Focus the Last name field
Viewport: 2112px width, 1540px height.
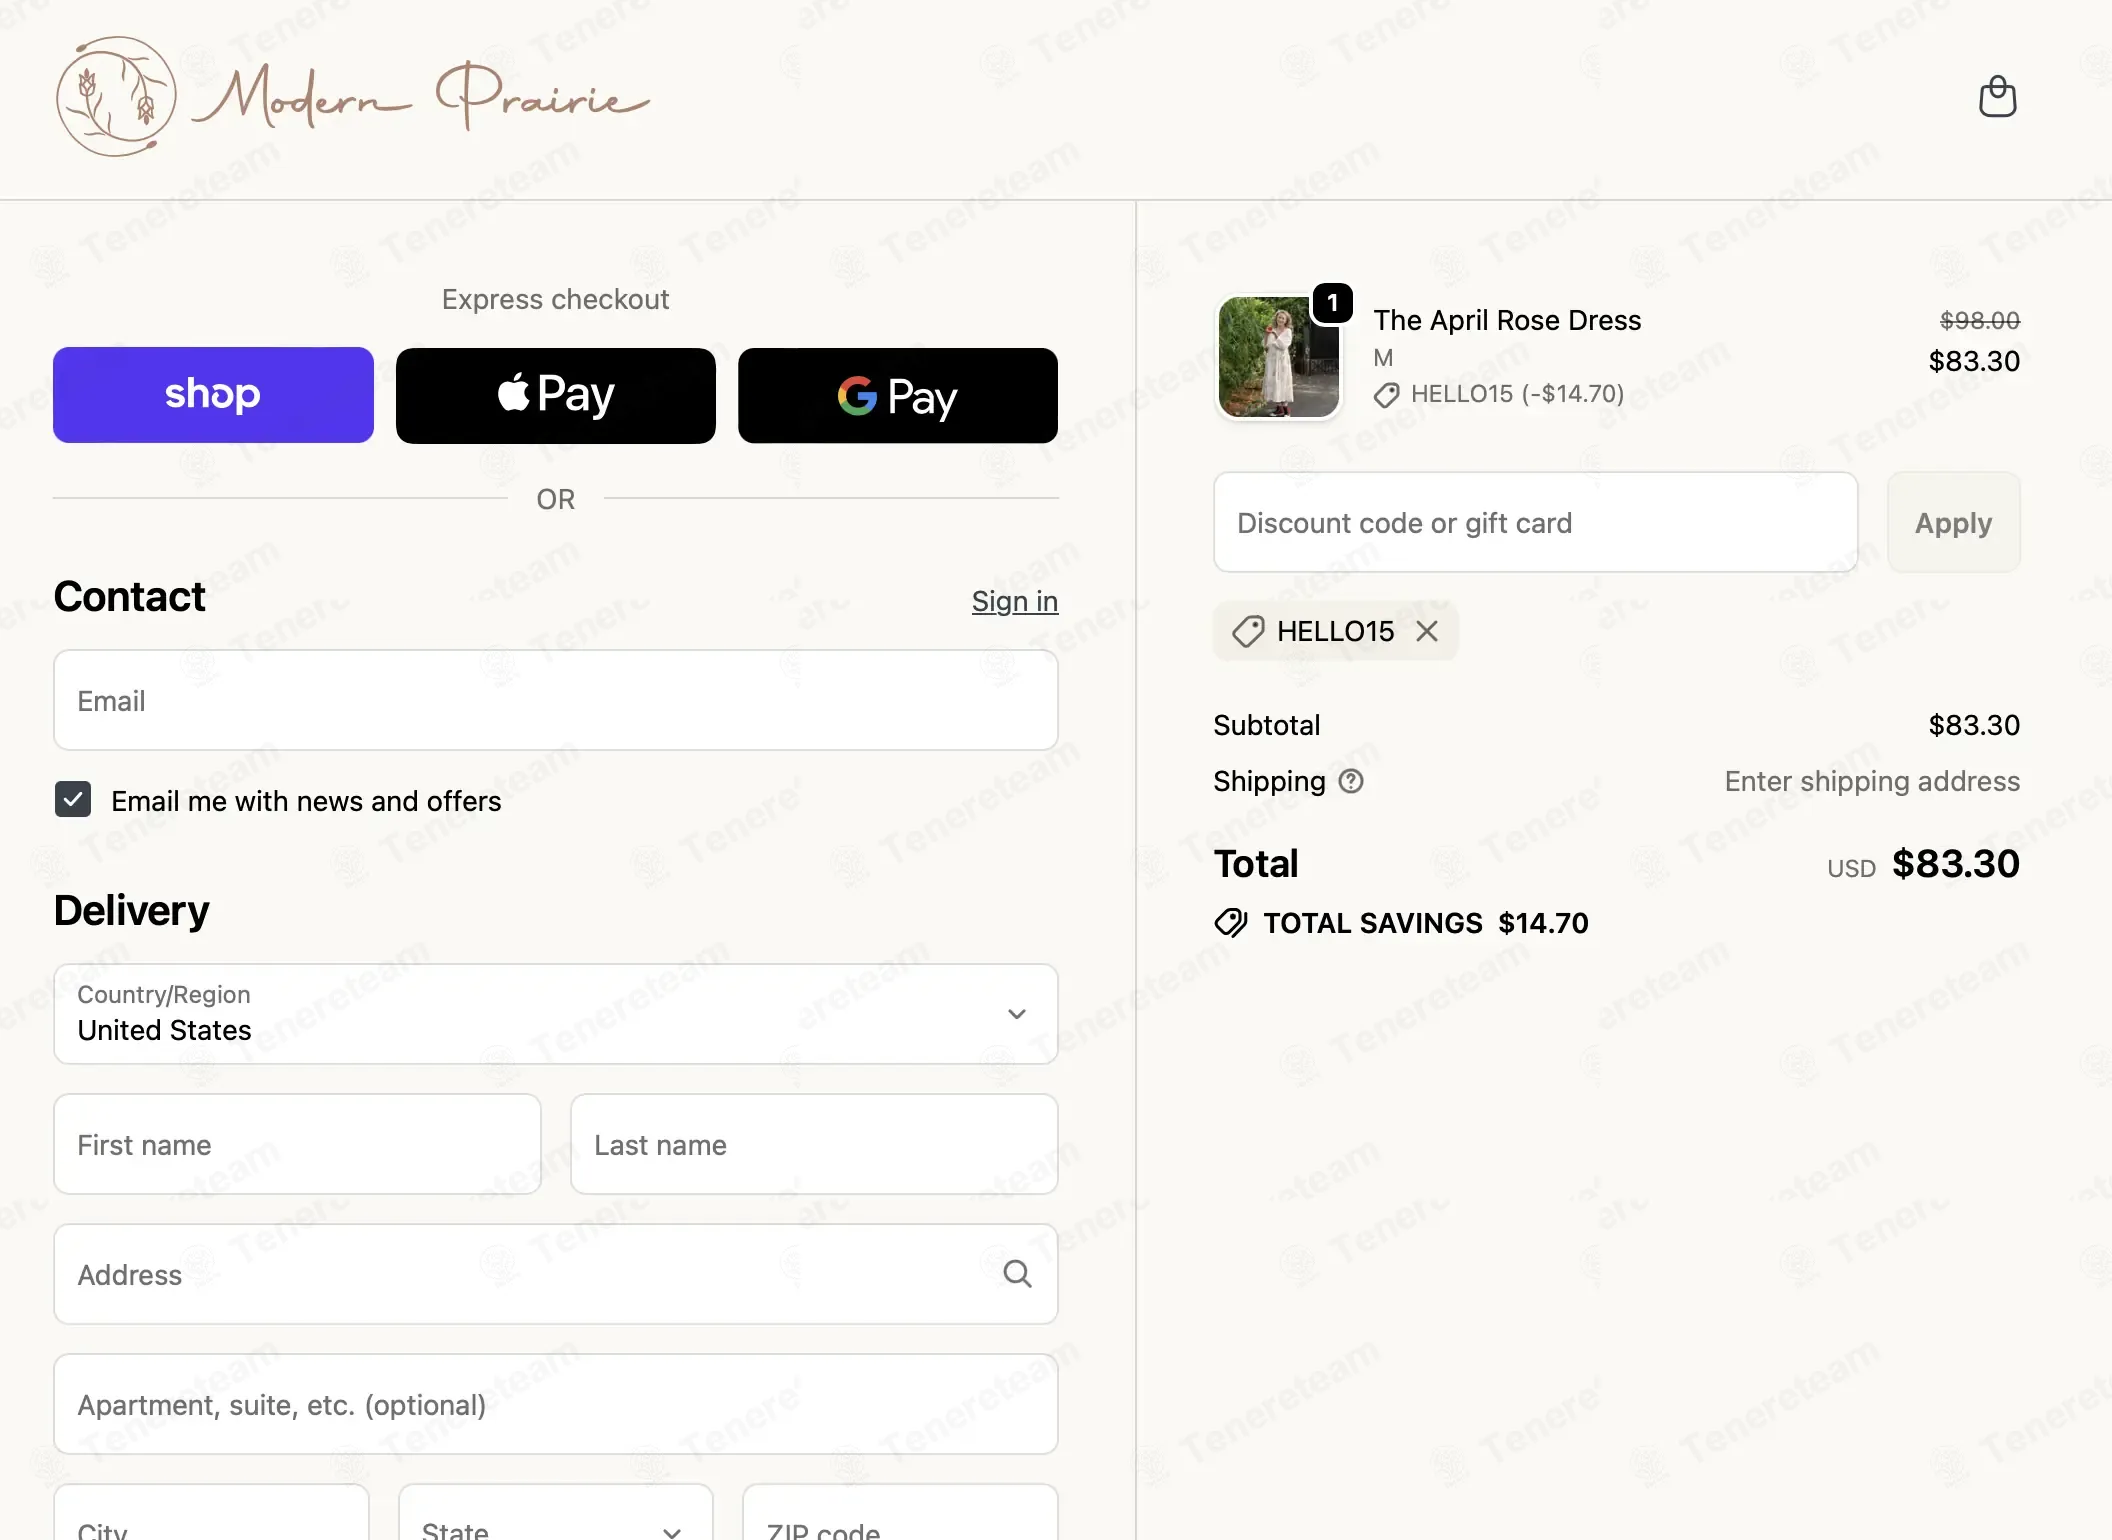814,1144
